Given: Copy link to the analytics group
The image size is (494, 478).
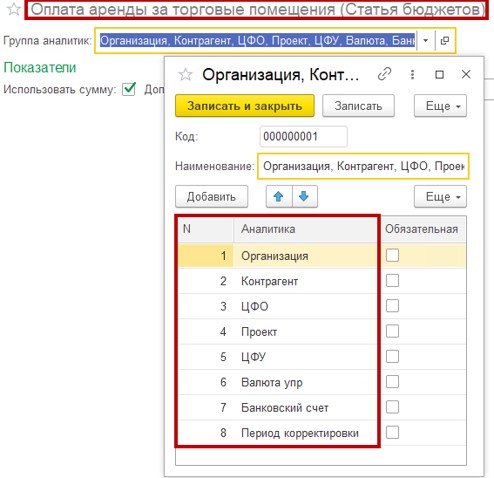Looking at the screenshot, I should [384, 74].
